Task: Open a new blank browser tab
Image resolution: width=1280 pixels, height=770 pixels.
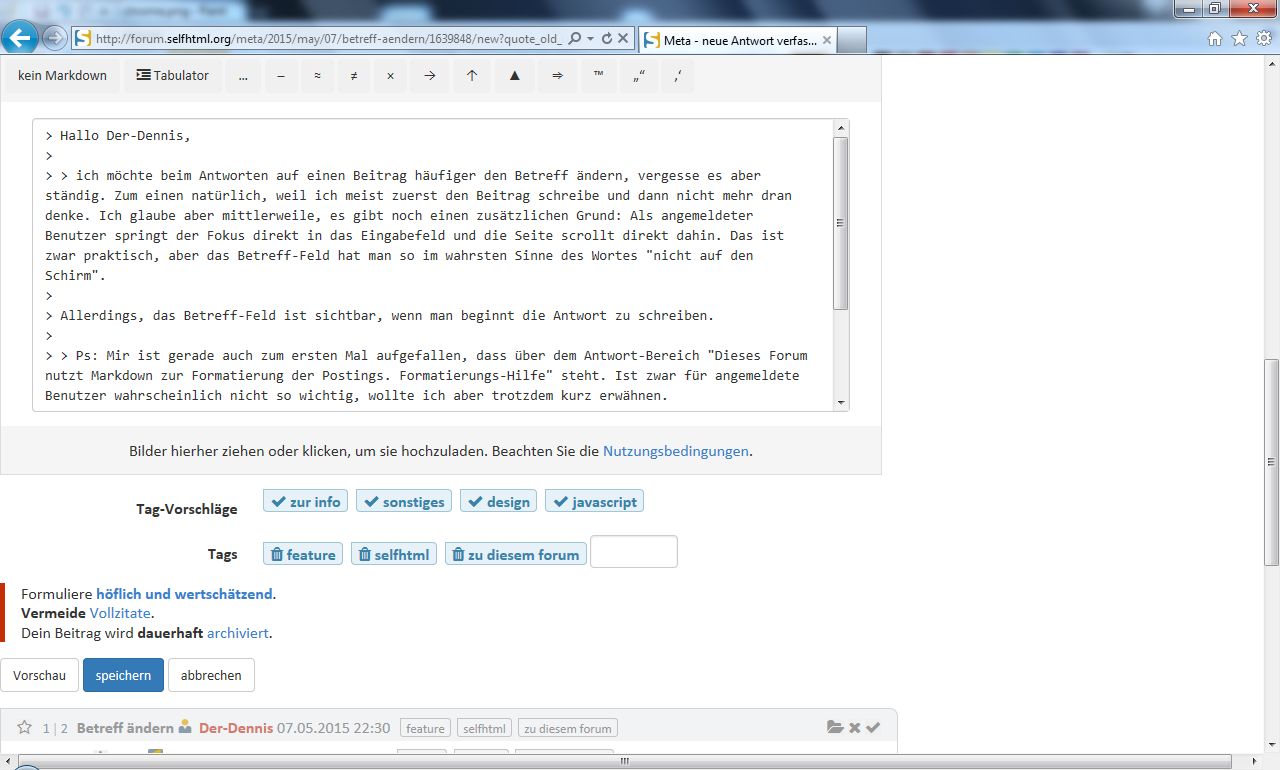Action: pos(851,40)
